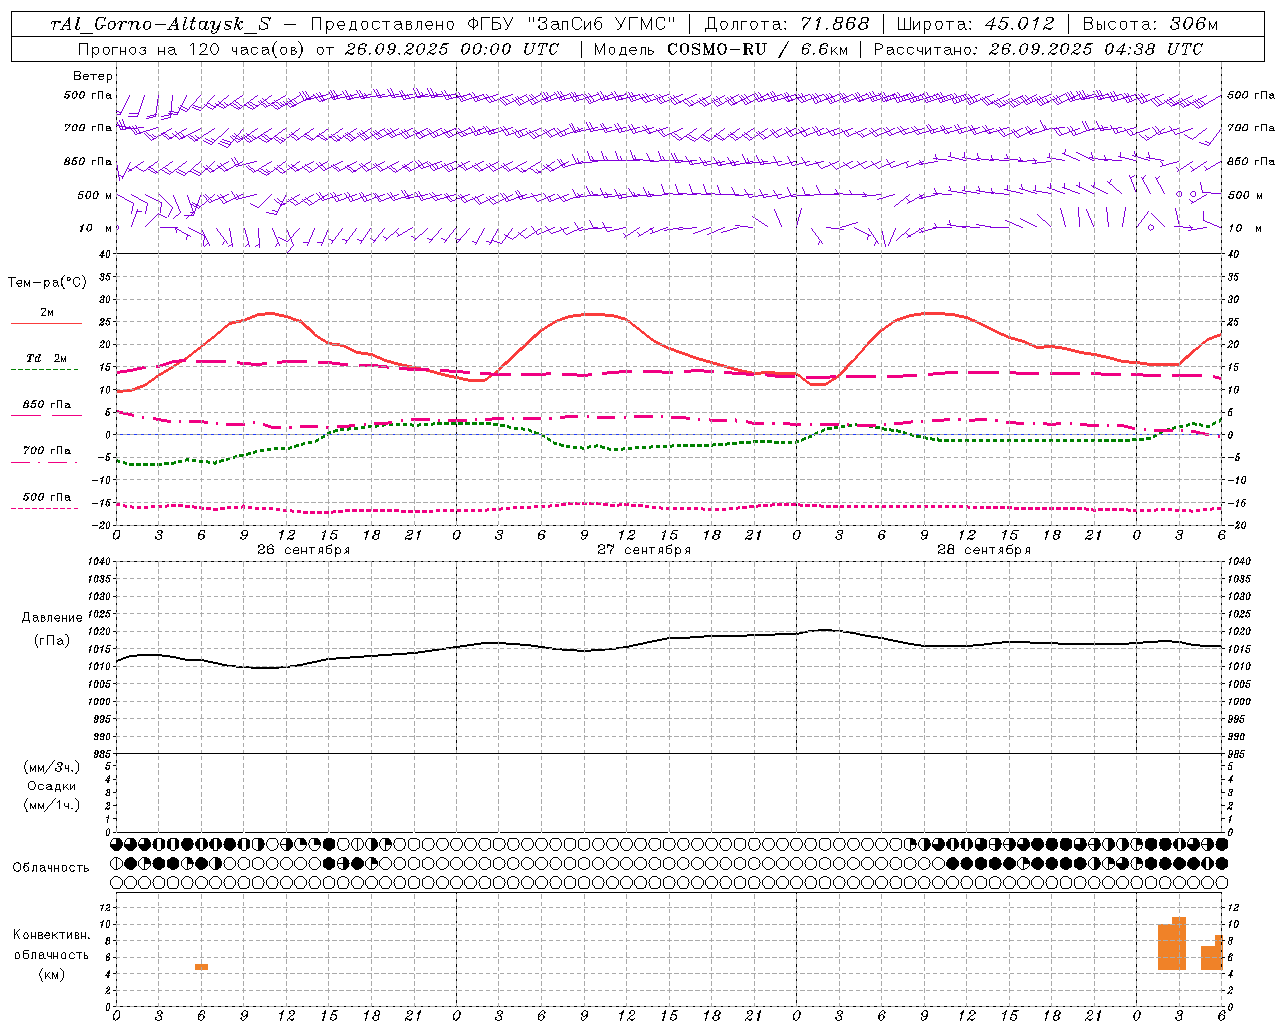Screen dimensions: 1280x1024
Task: Click the Долгота: 71.868 value
Action: coord(787,24)
